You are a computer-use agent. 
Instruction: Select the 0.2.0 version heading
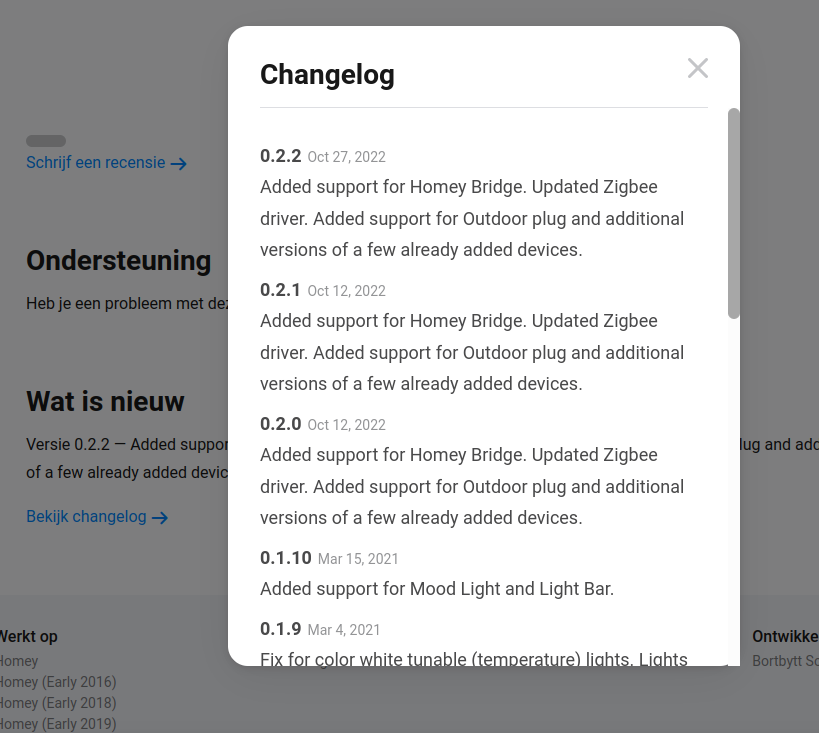(x=280, y=424)
